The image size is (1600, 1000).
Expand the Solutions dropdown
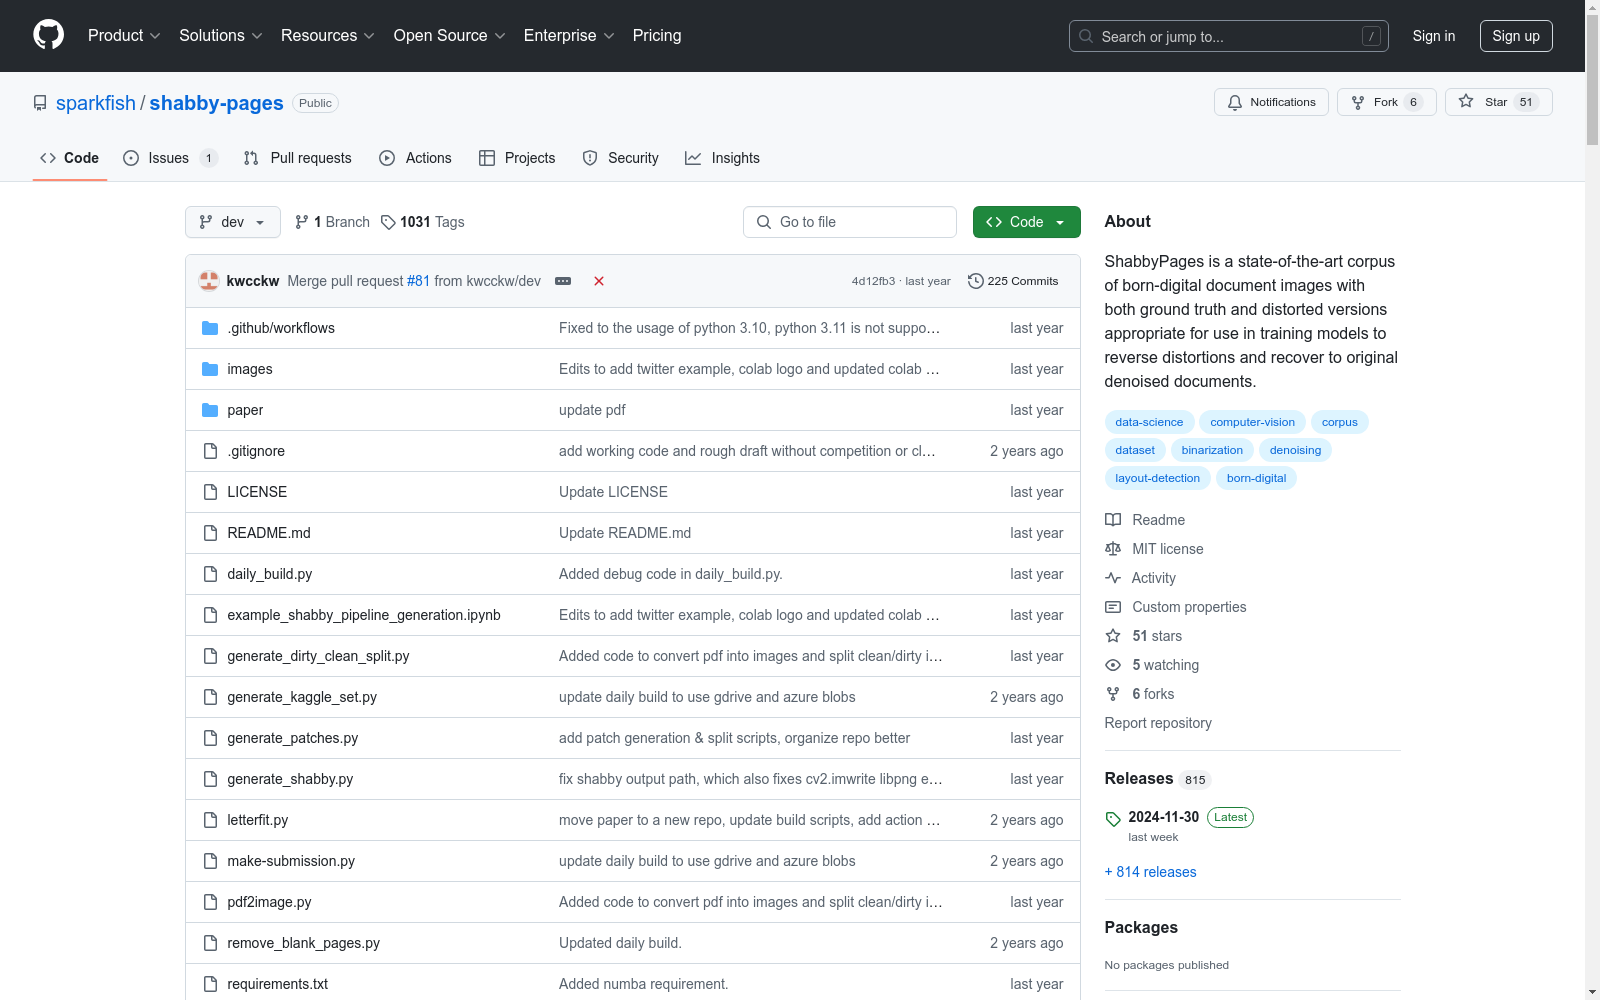click(221, 35)
